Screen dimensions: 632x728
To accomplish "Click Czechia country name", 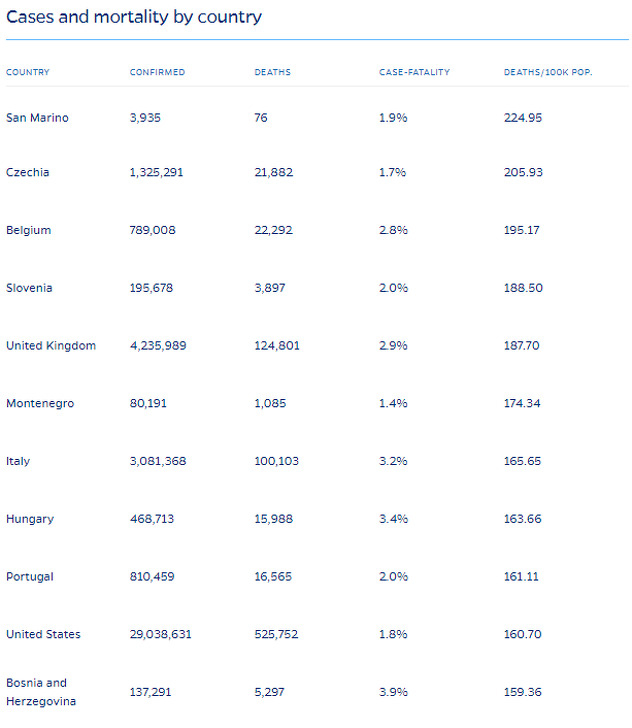I will click(x=28, y=173).
